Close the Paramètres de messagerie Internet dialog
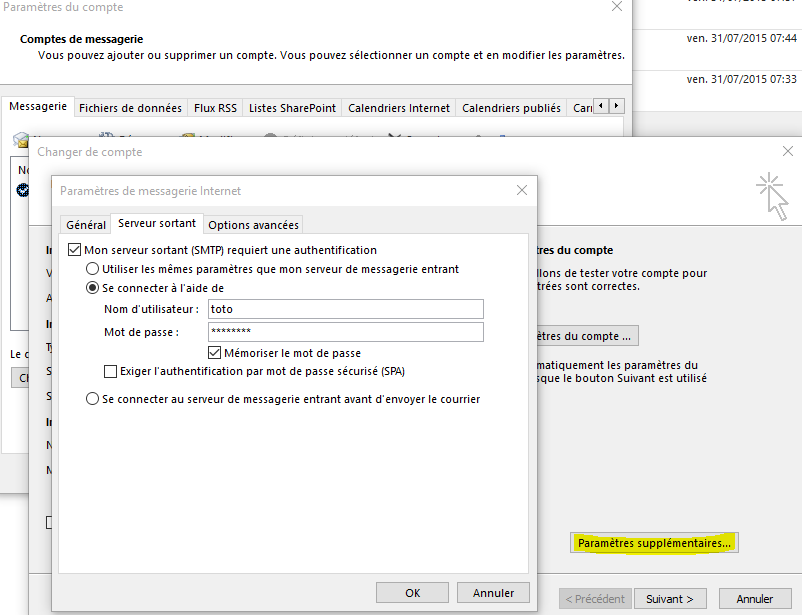Image resolution: width=802 pixels, height=615 pixels. [522, 190]
